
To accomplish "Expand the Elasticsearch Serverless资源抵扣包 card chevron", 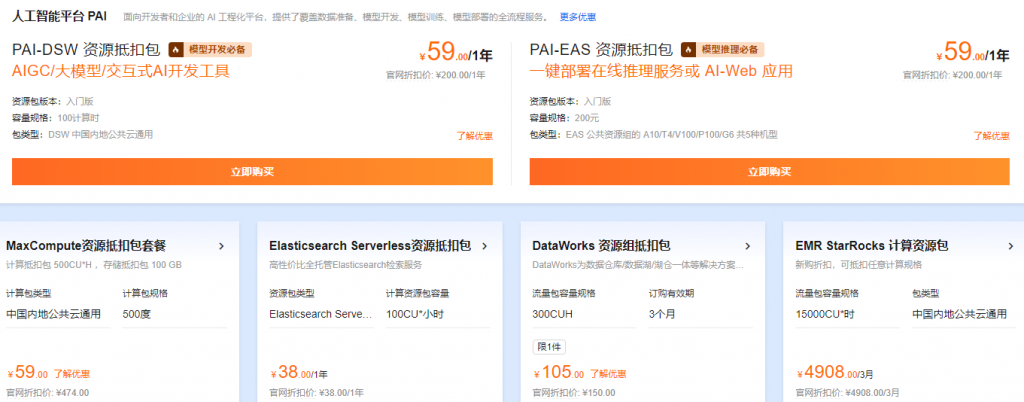I will [x=485, y=246].
